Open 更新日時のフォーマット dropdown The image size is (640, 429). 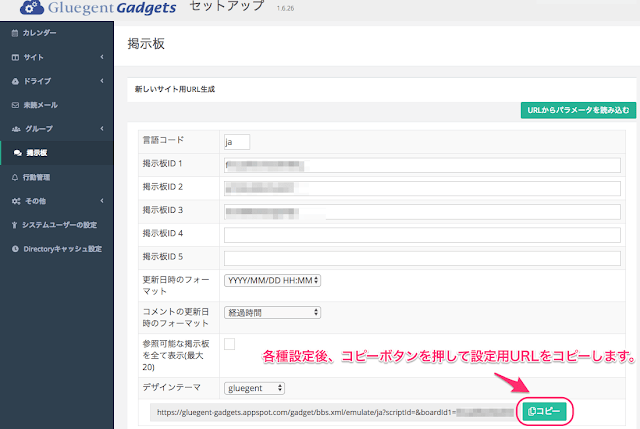tap(272, 281)
